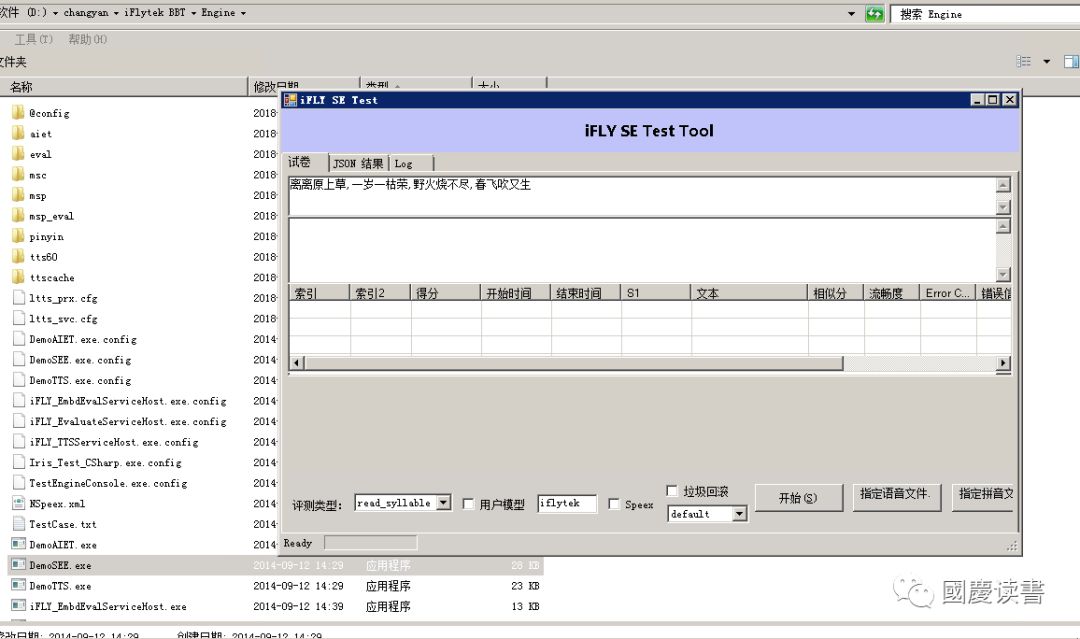Toggle the Explorer preview pane icon
Screen dimensions: 1080x639
coord(1071,61)
